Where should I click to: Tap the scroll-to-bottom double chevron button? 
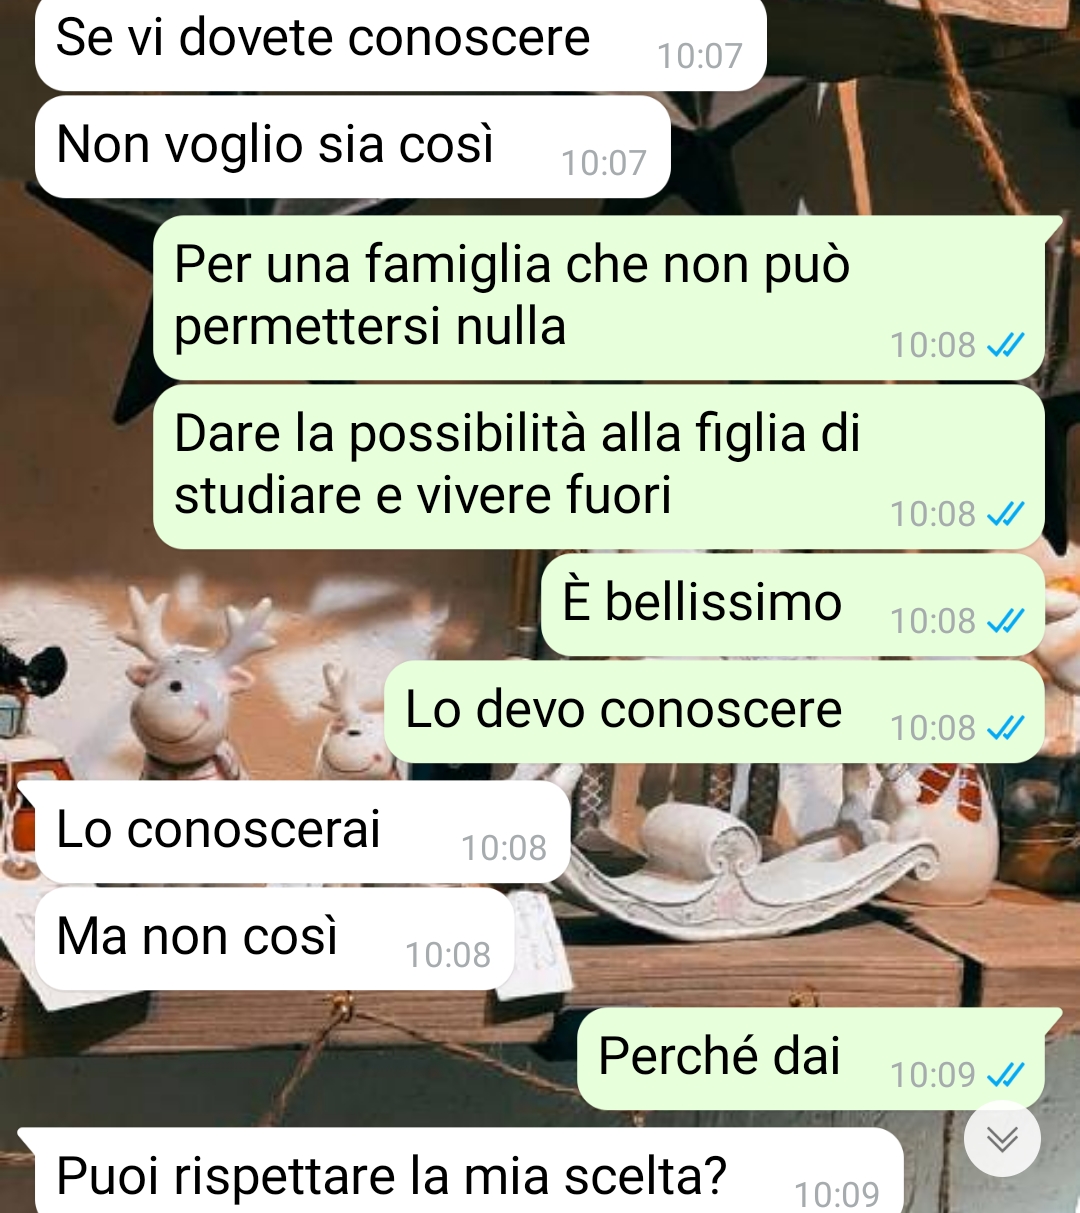point(1002,1138)
